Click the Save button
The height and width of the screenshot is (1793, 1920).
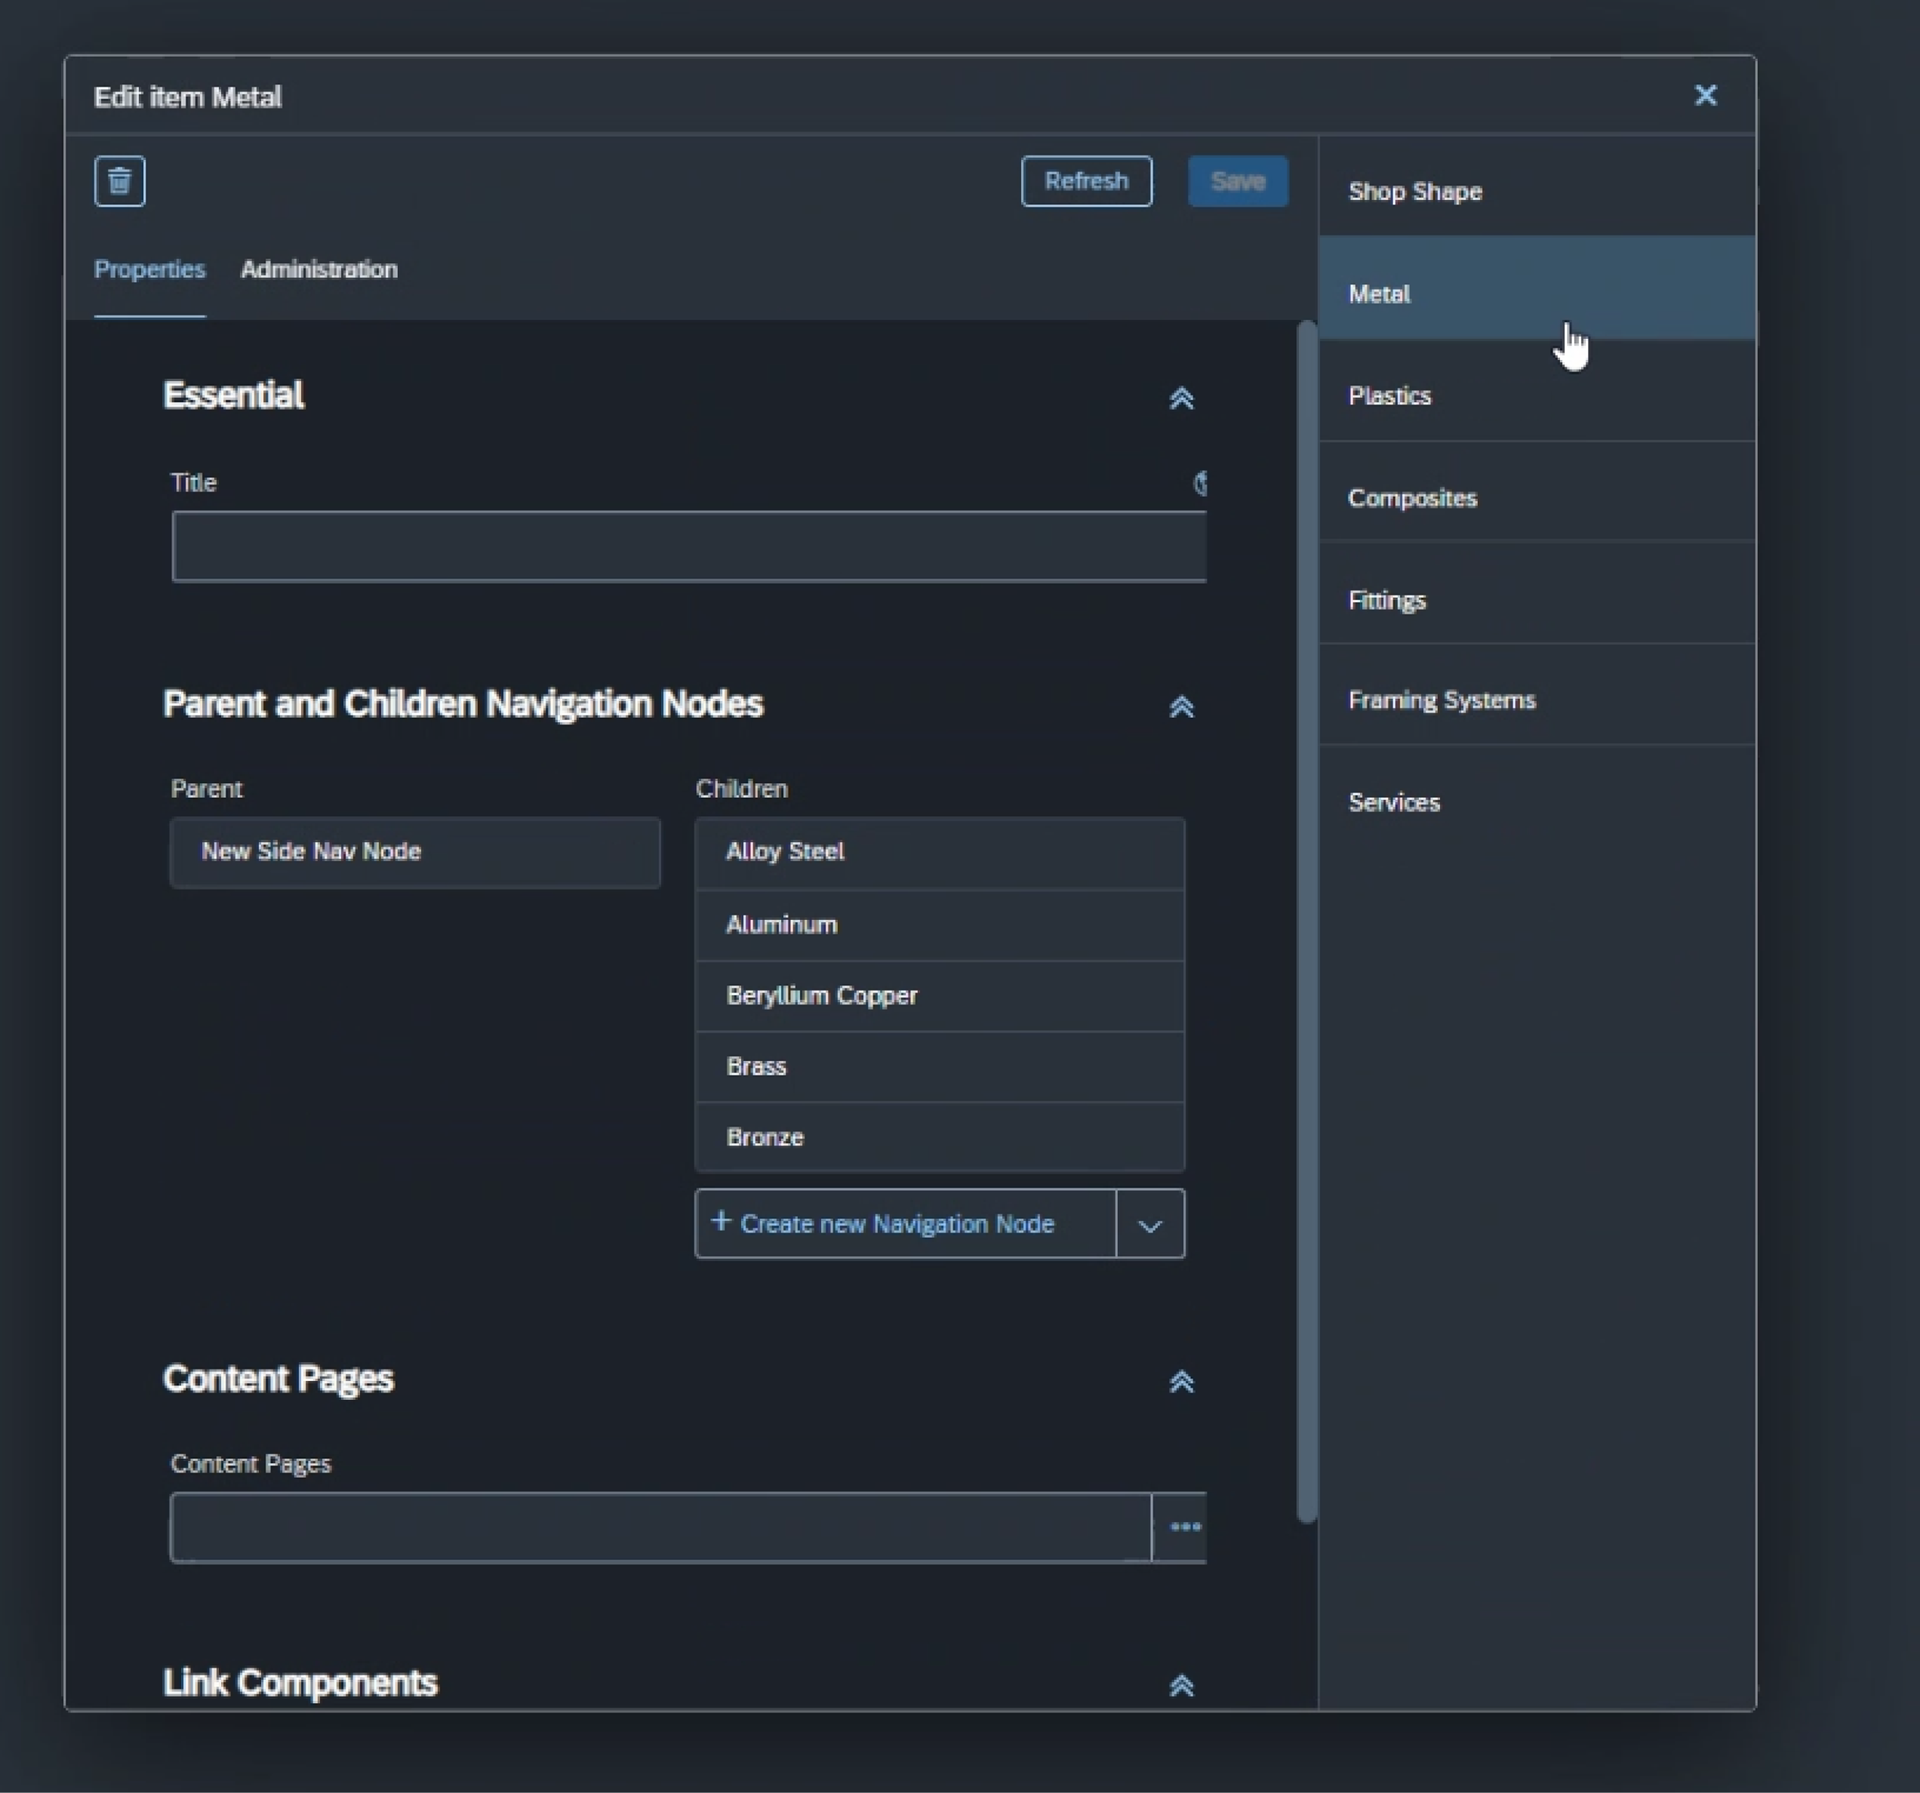coord(1238,181)
